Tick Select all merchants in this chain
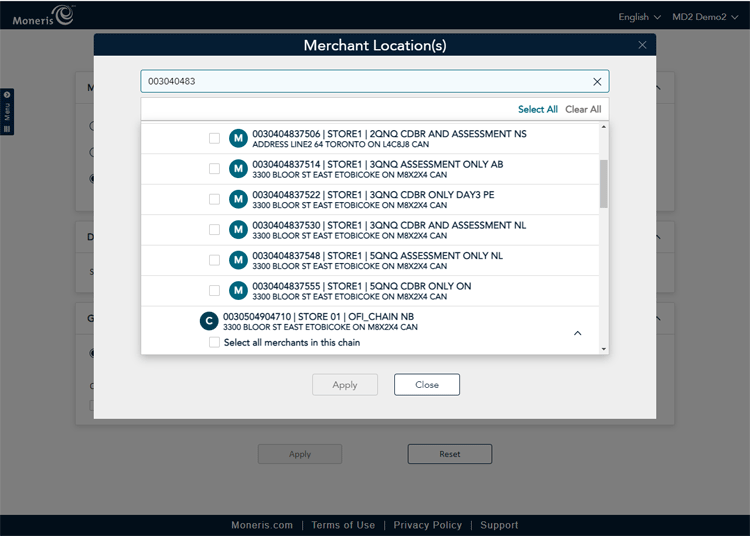750x536 pixels. click(x=214, y=342)
